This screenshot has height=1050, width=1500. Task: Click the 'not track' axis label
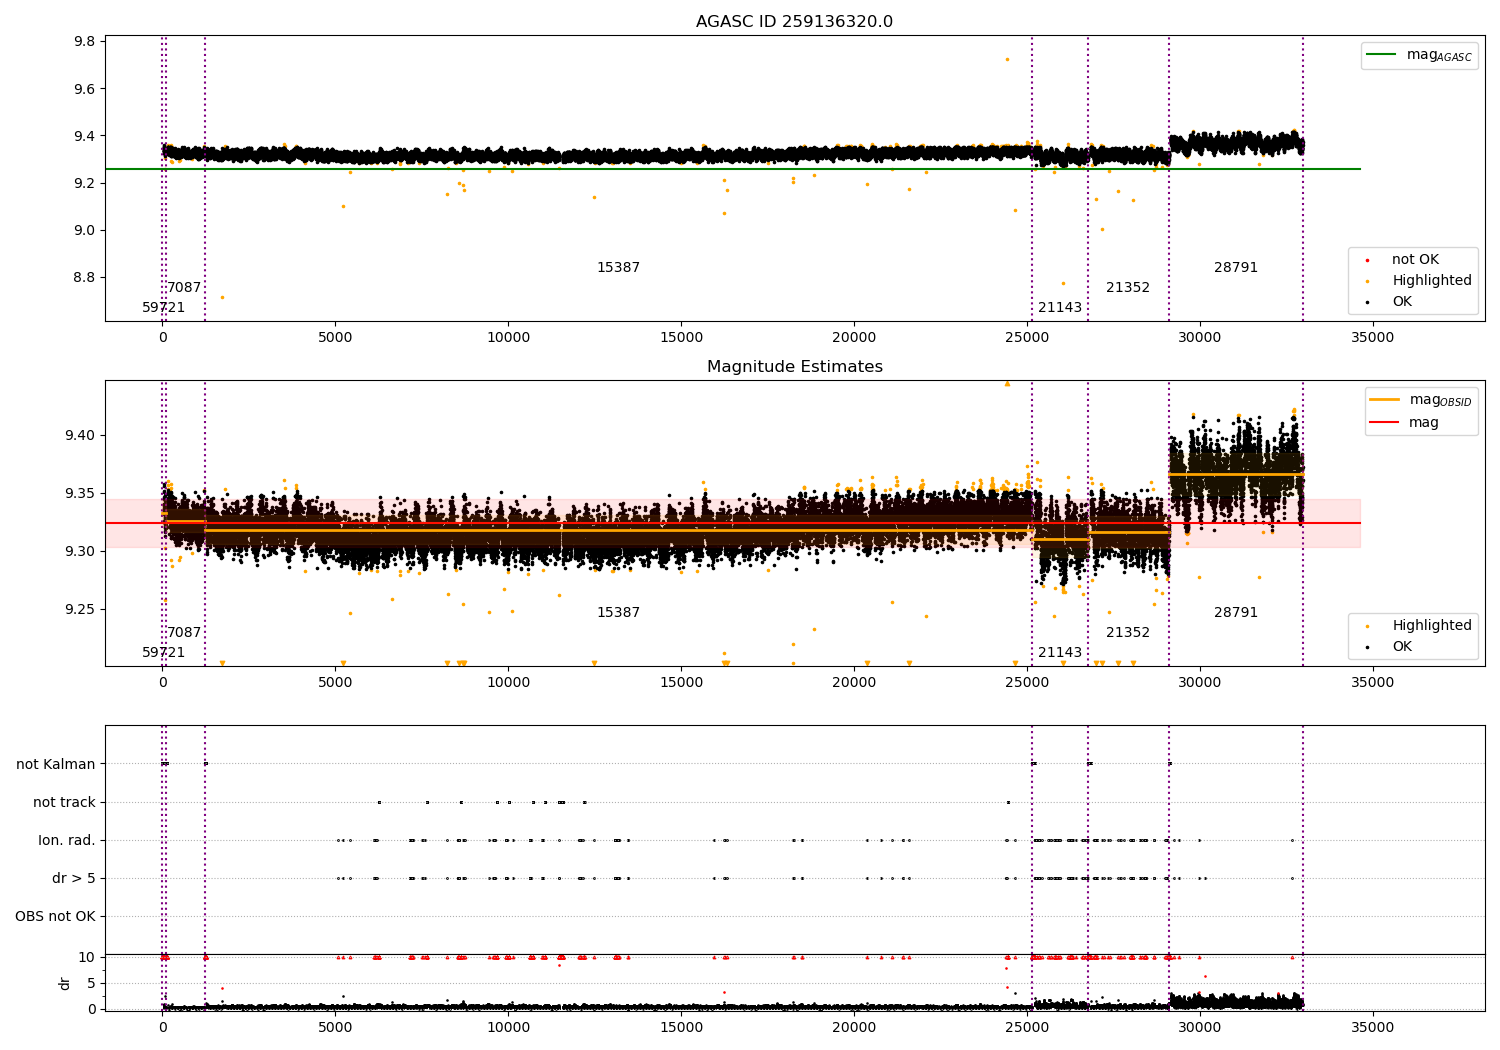click(x=64, y=802)
